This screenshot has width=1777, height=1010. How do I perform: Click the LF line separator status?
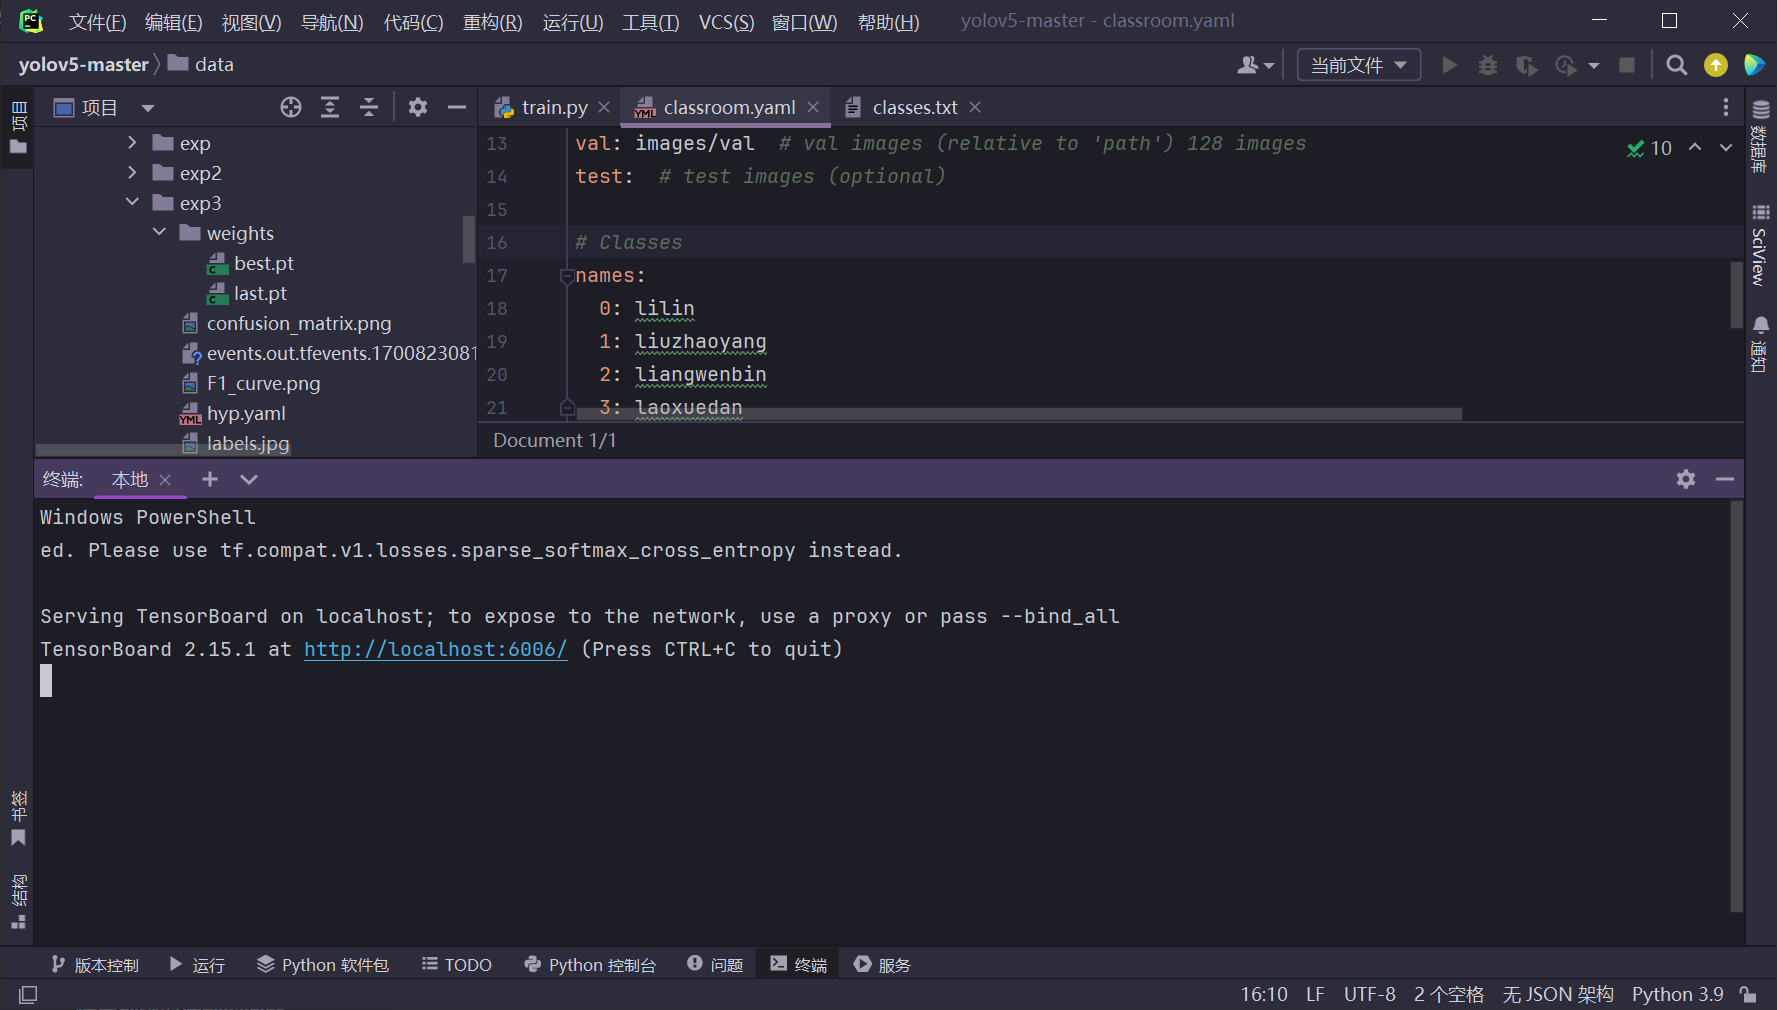[x=1315, y=994]
